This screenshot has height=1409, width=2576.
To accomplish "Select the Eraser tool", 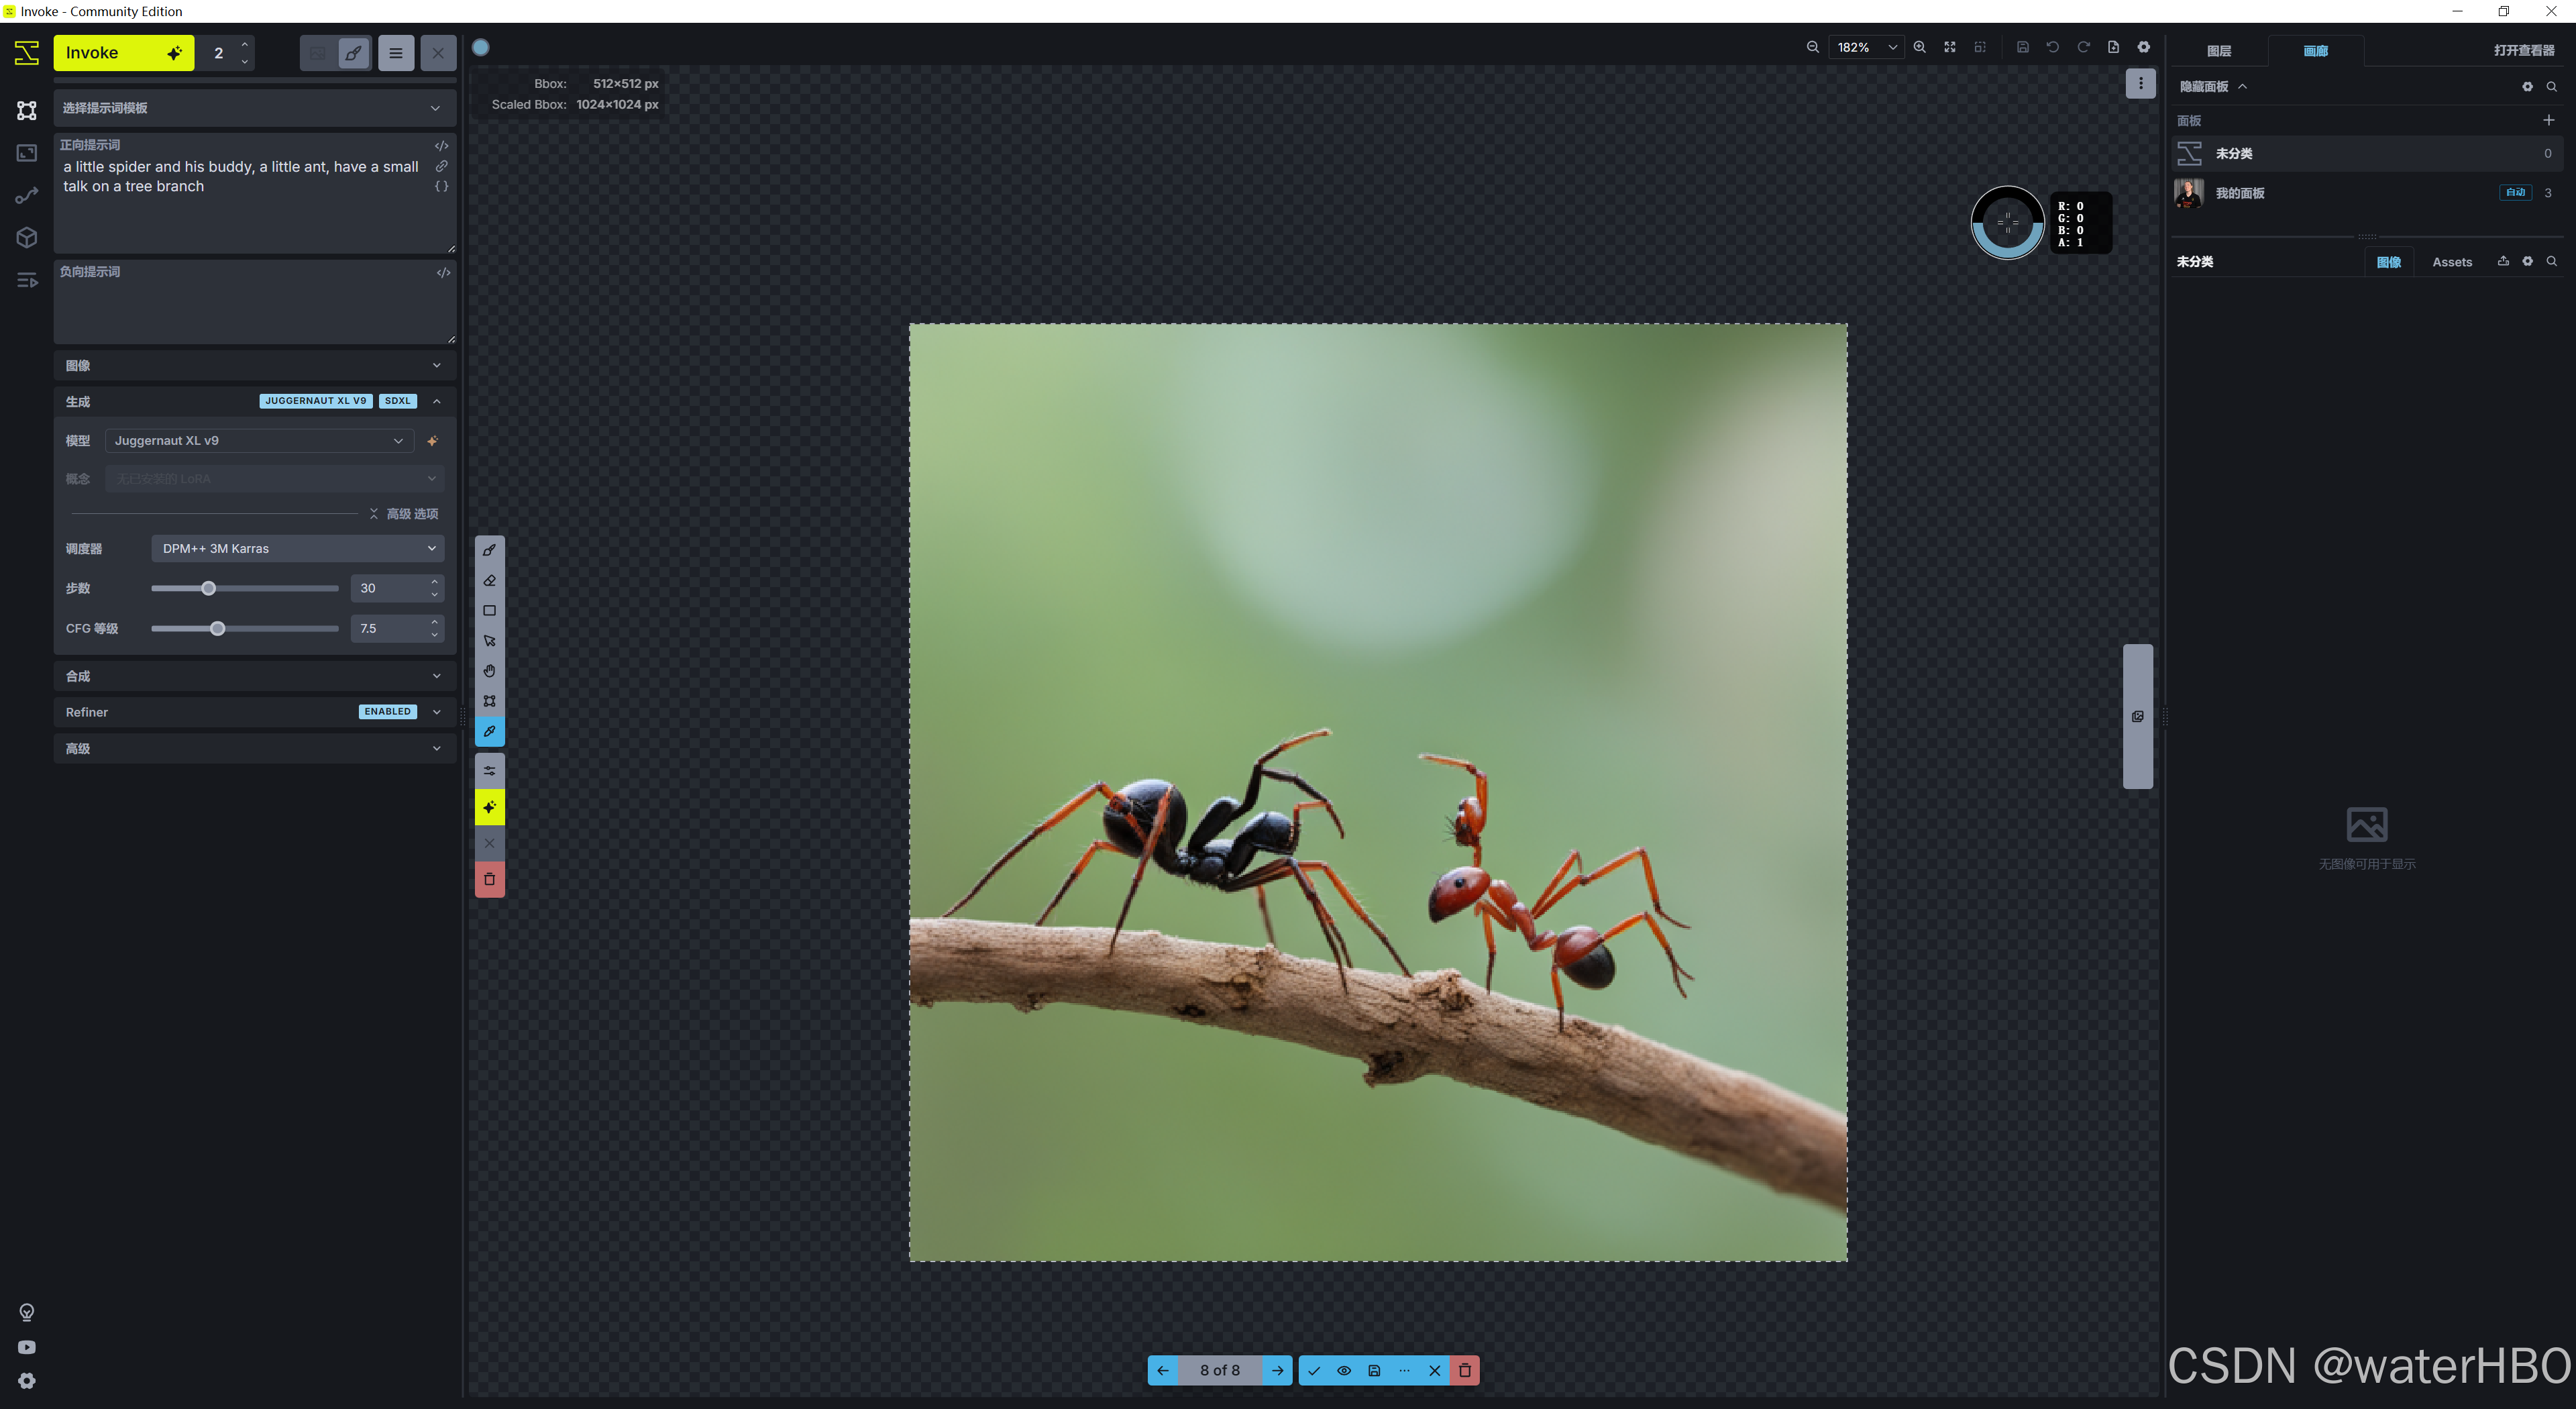I will click(489, 580).
